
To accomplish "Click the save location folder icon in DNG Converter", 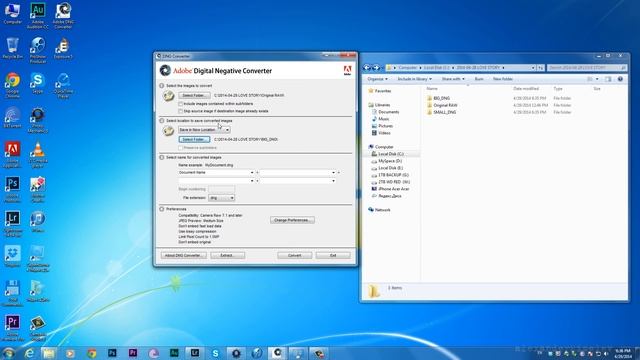I will pos(169,131).
